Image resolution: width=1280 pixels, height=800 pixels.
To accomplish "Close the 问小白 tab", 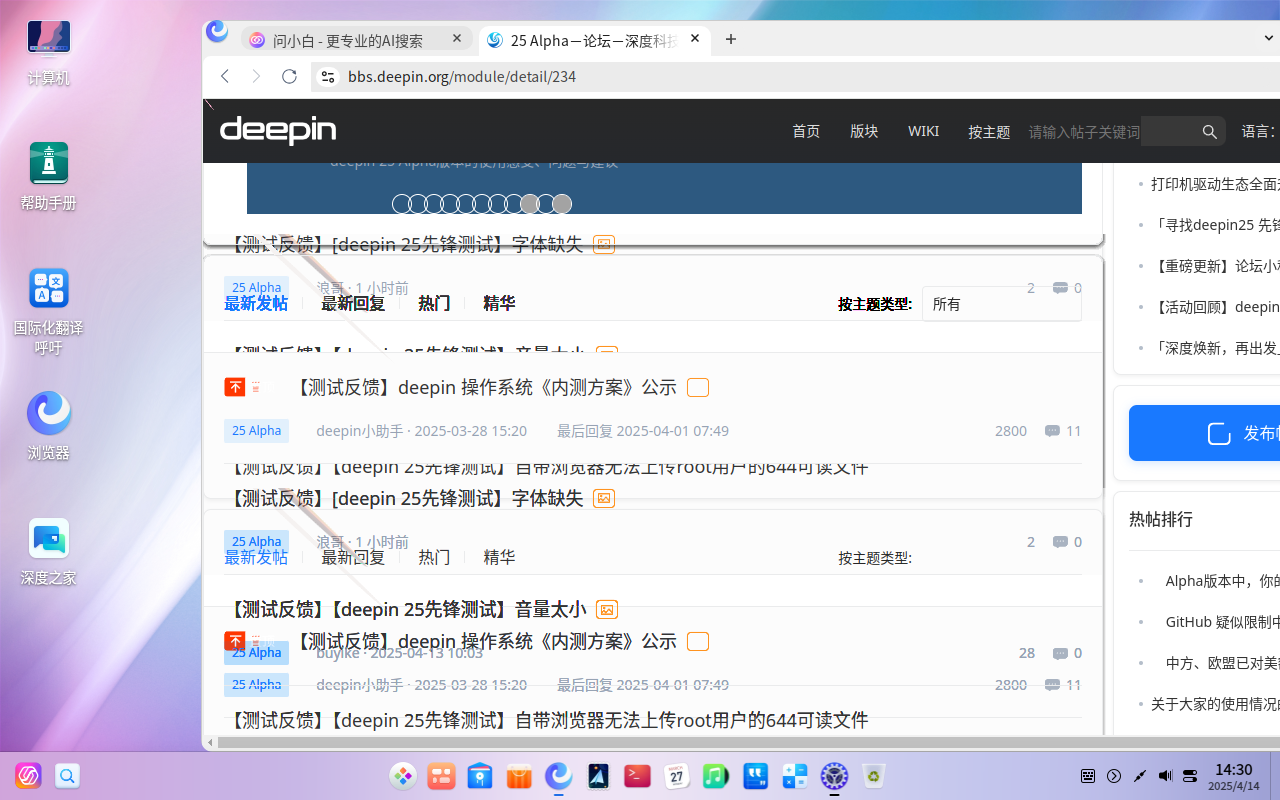I will pyautogui.click(x=457, y=39).
